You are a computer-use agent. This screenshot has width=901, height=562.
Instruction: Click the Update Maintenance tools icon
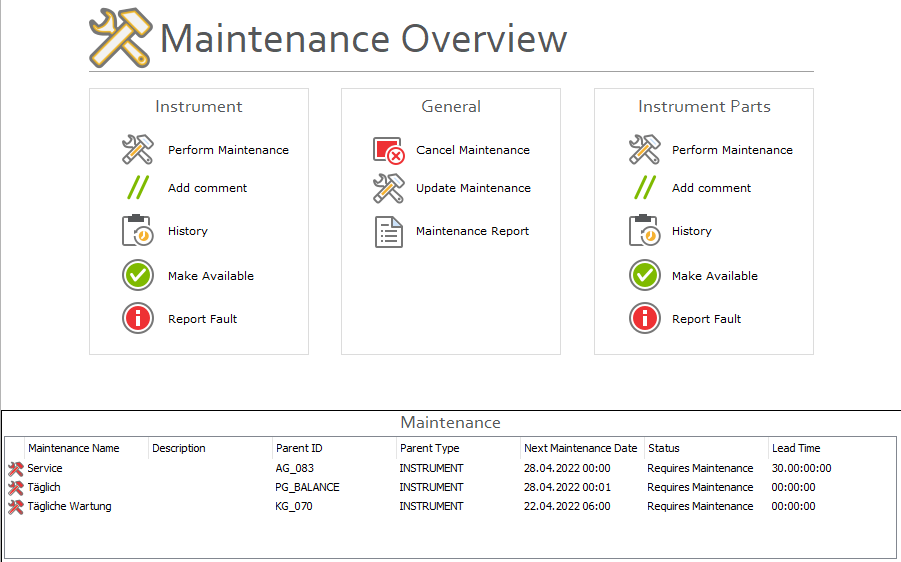coord(389,188)
